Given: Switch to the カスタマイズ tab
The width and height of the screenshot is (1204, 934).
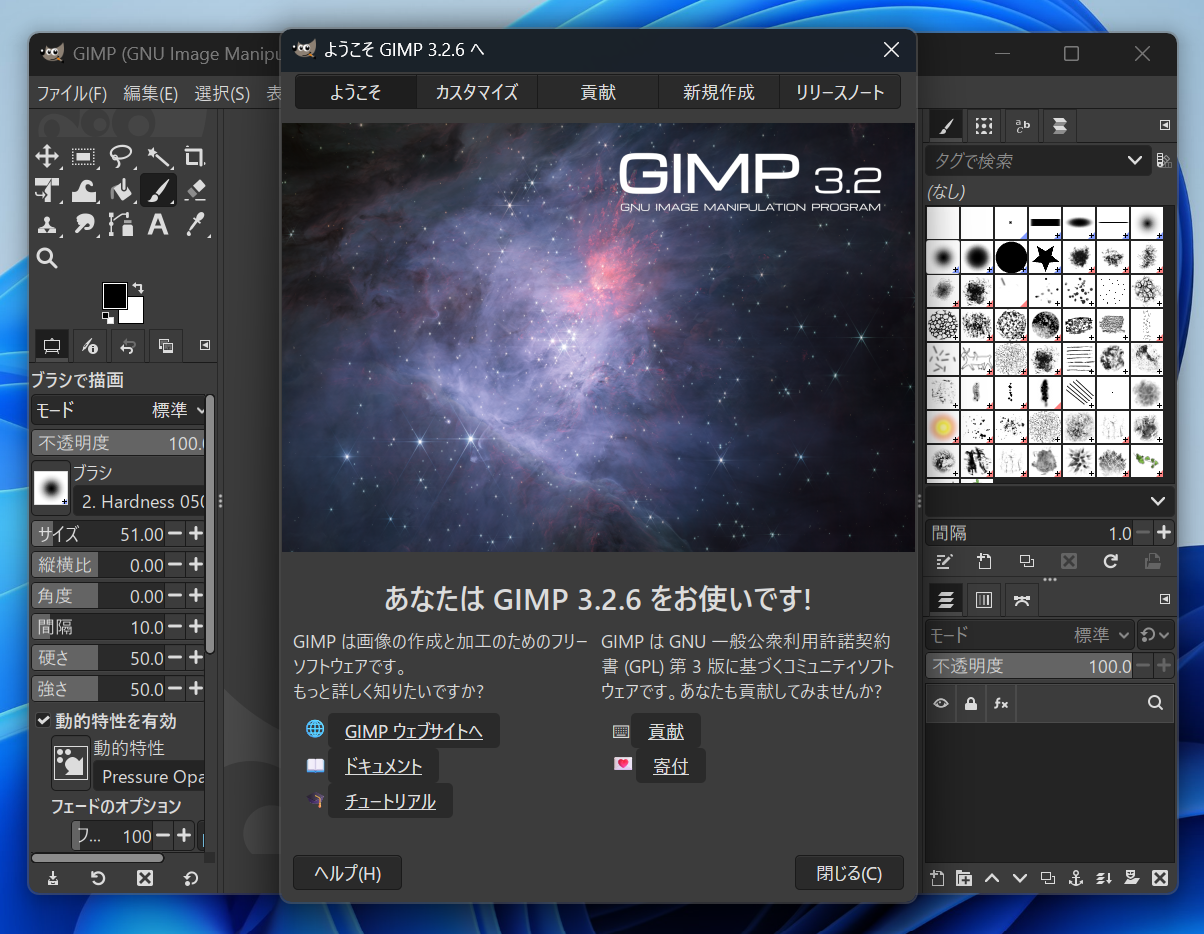Looking at the screenshot, I should (477, 92).
